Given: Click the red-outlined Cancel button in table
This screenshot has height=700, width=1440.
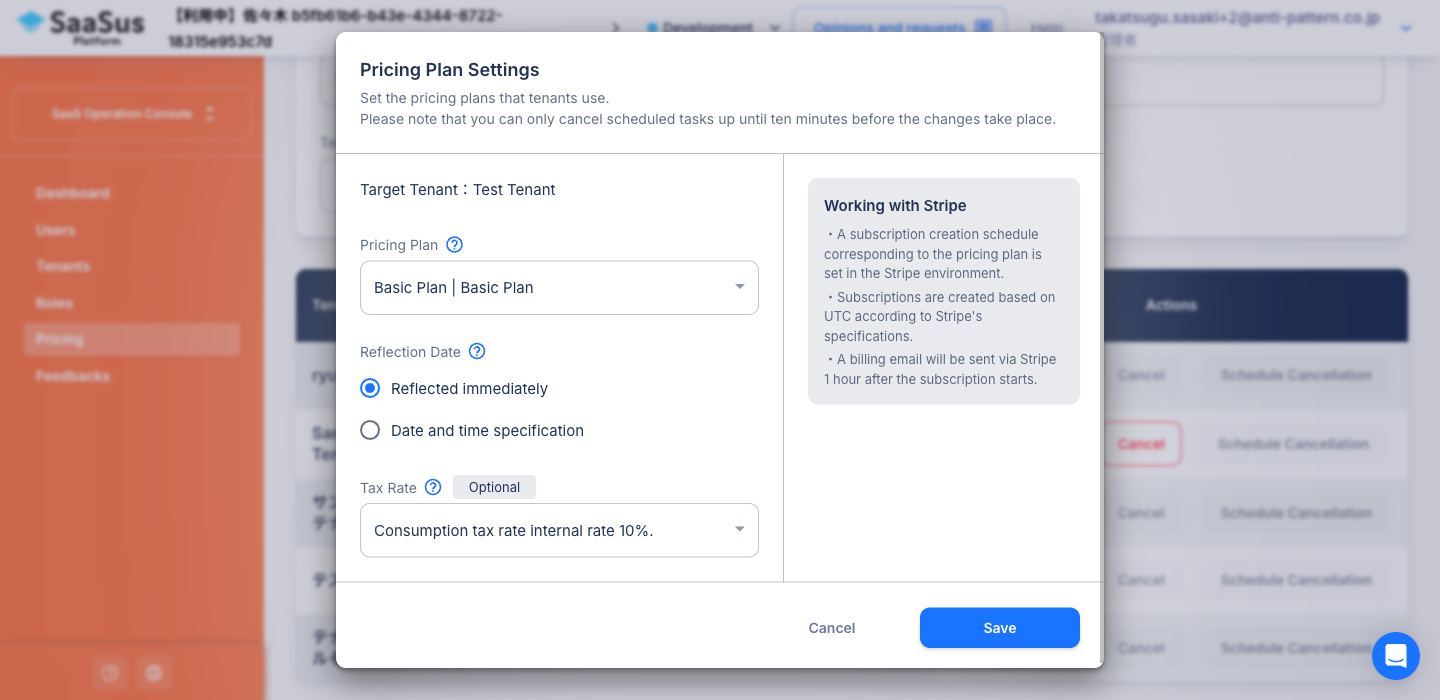Looking at the screenshot, I should click(1141, 444).
